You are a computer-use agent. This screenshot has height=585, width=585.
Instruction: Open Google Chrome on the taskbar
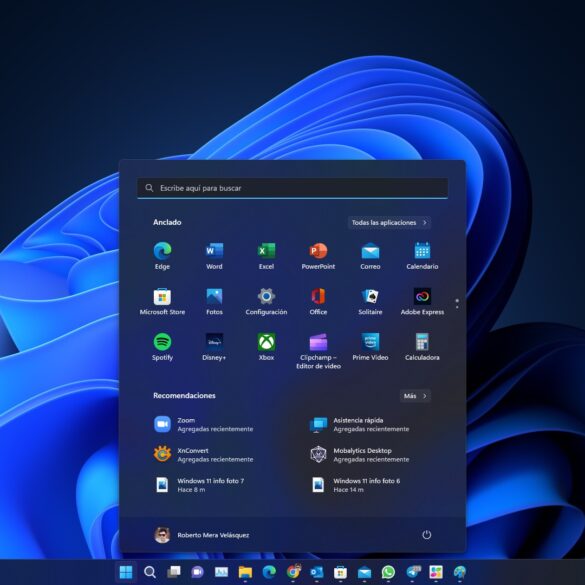click(293, 572)
